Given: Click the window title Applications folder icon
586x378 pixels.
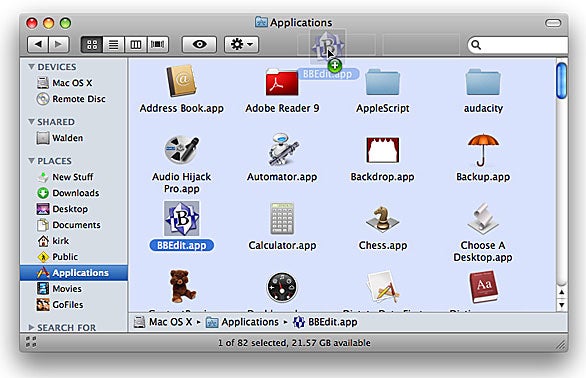Looking at the screenshot, I should pyautogui.click(x=261, y=22).
